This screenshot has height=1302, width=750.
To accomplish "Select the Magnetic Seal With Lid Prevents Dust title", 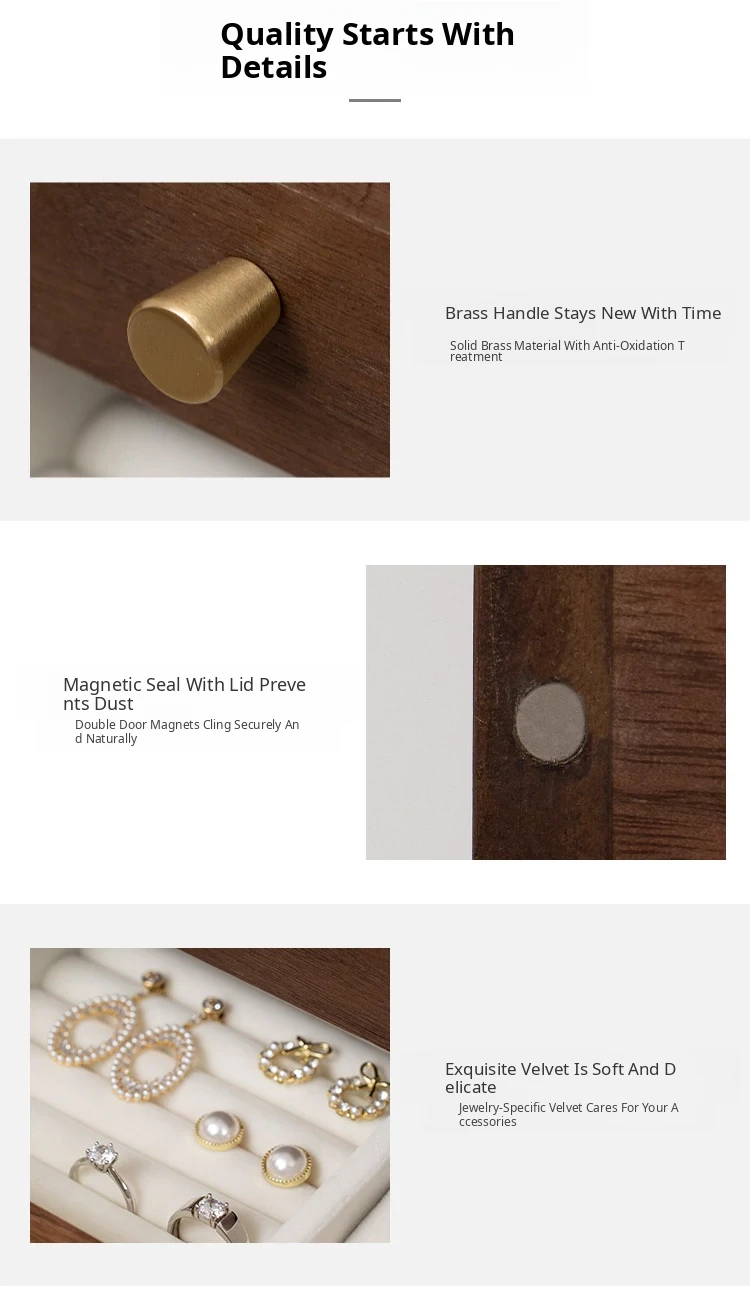I will click(184, 694).
